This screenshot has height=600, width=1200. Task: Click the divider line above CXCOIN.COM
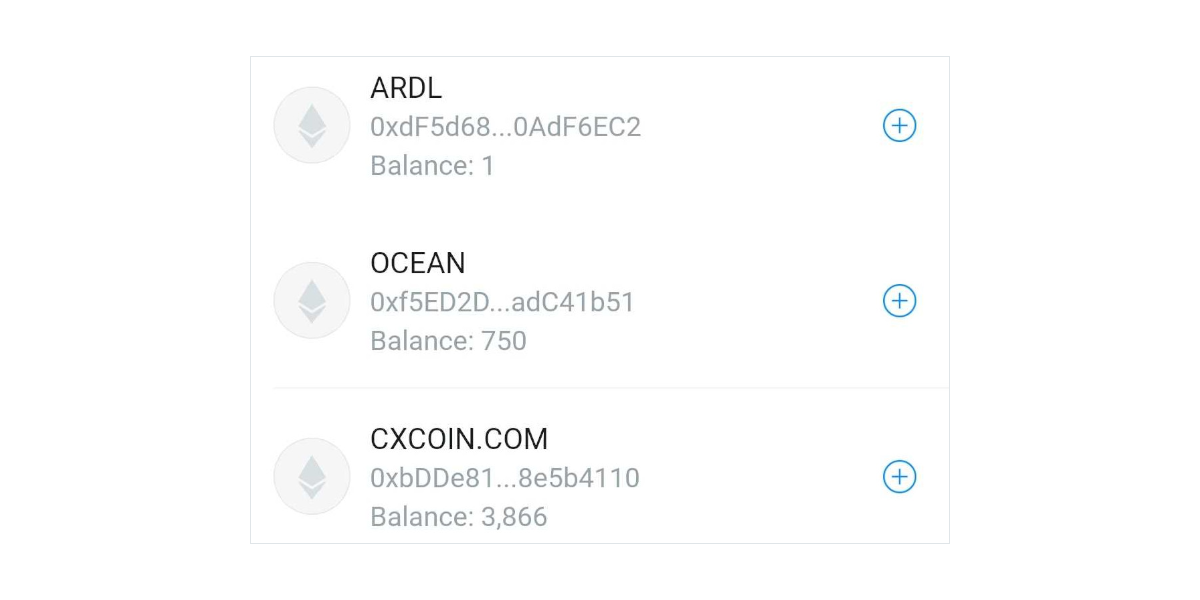611,388
